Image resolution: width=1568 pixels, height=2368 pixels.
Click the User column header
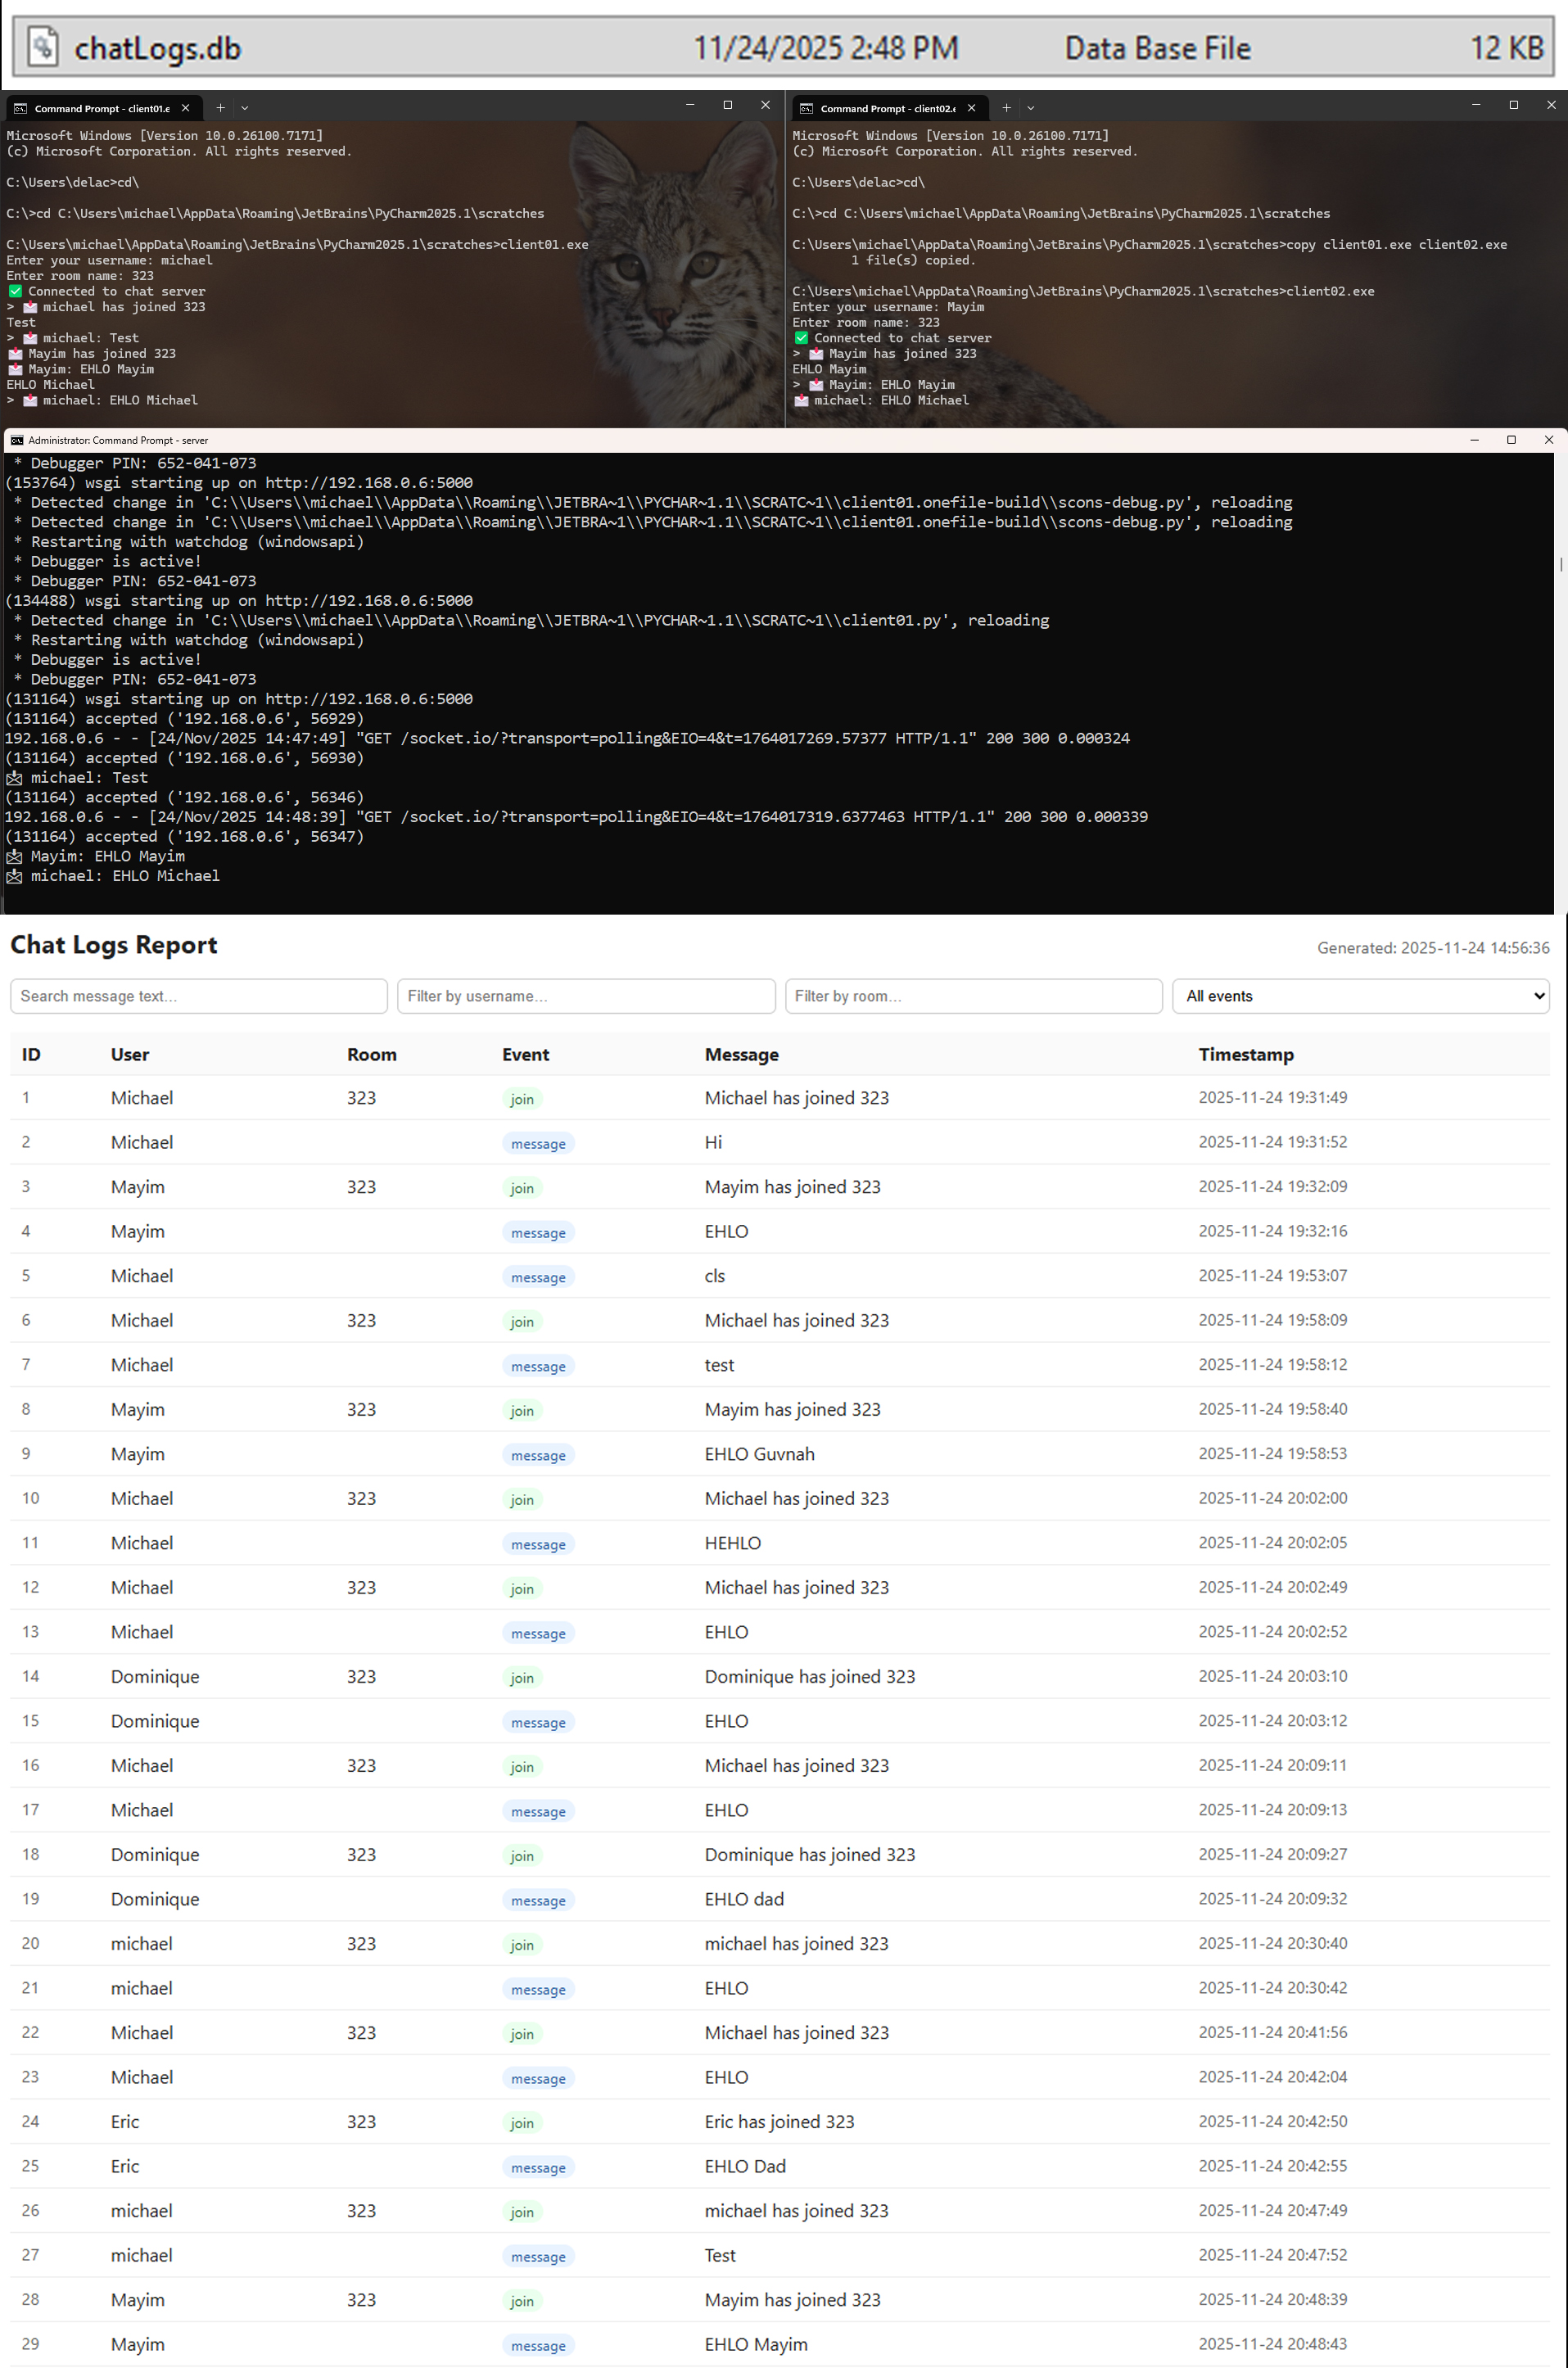point(130,1054)
